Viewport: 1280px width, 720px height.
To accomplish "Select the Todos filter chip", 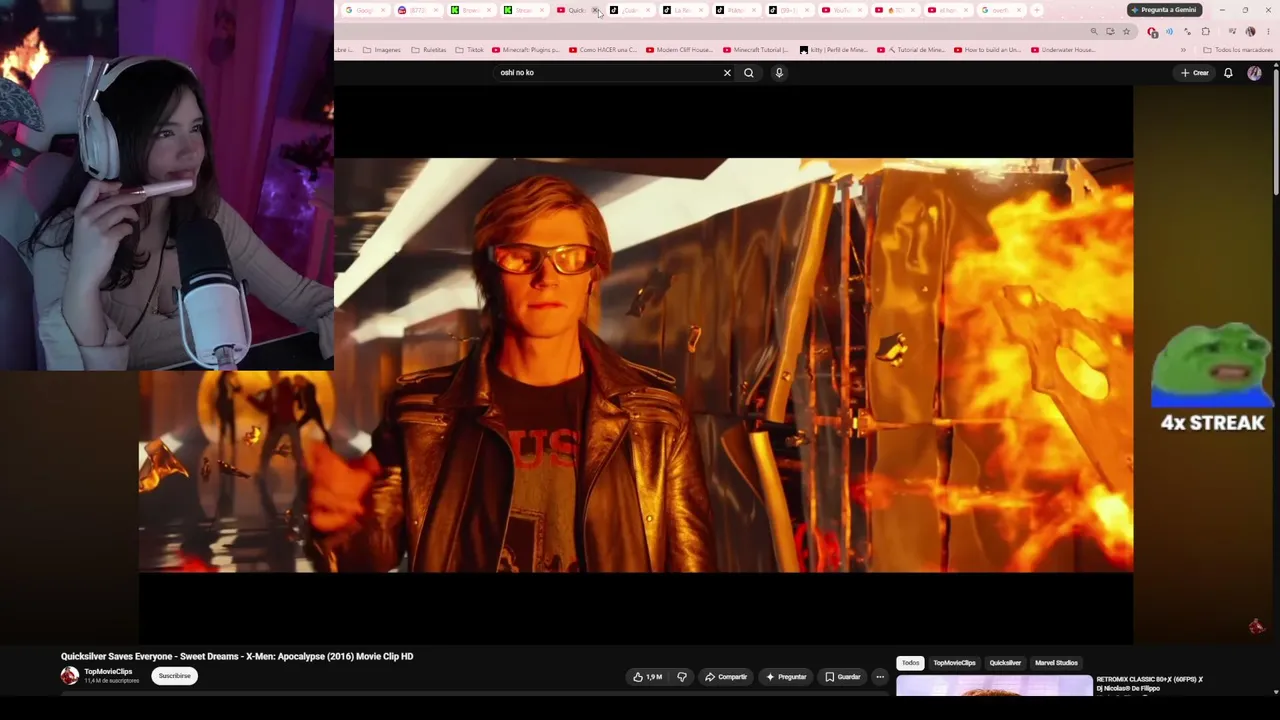I will (x=910, y=663).
